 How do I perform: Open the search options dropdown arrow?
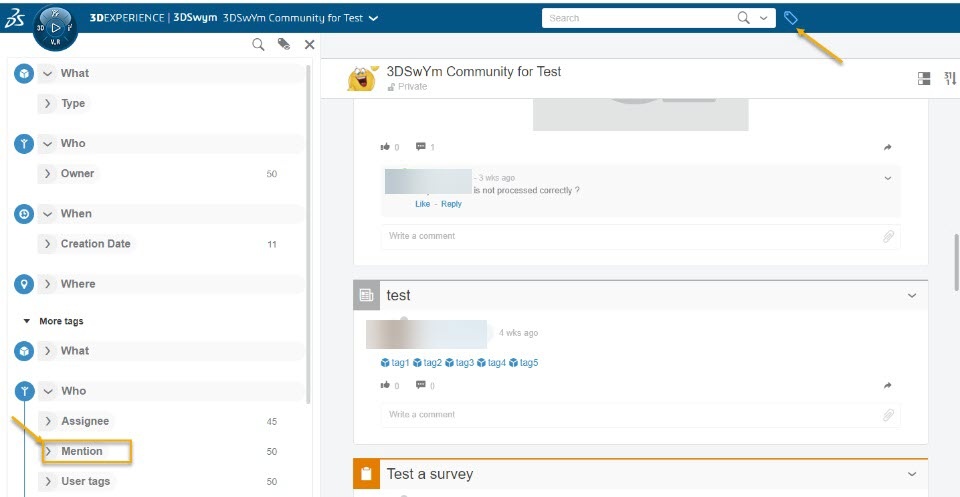[x=763, y=18]
